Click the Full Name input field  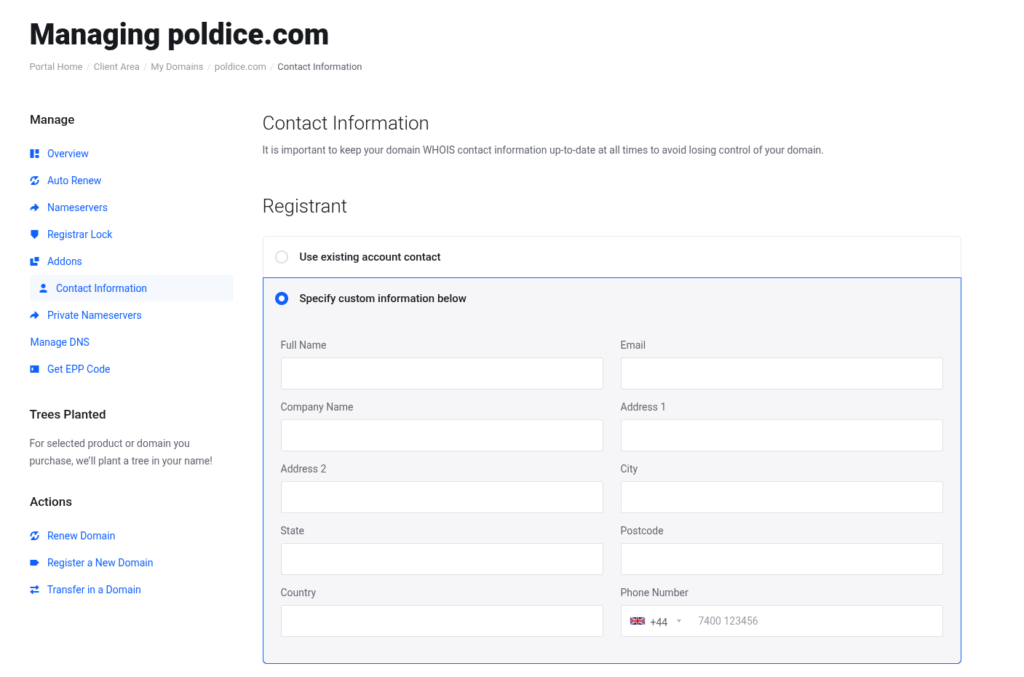(442, 374)
